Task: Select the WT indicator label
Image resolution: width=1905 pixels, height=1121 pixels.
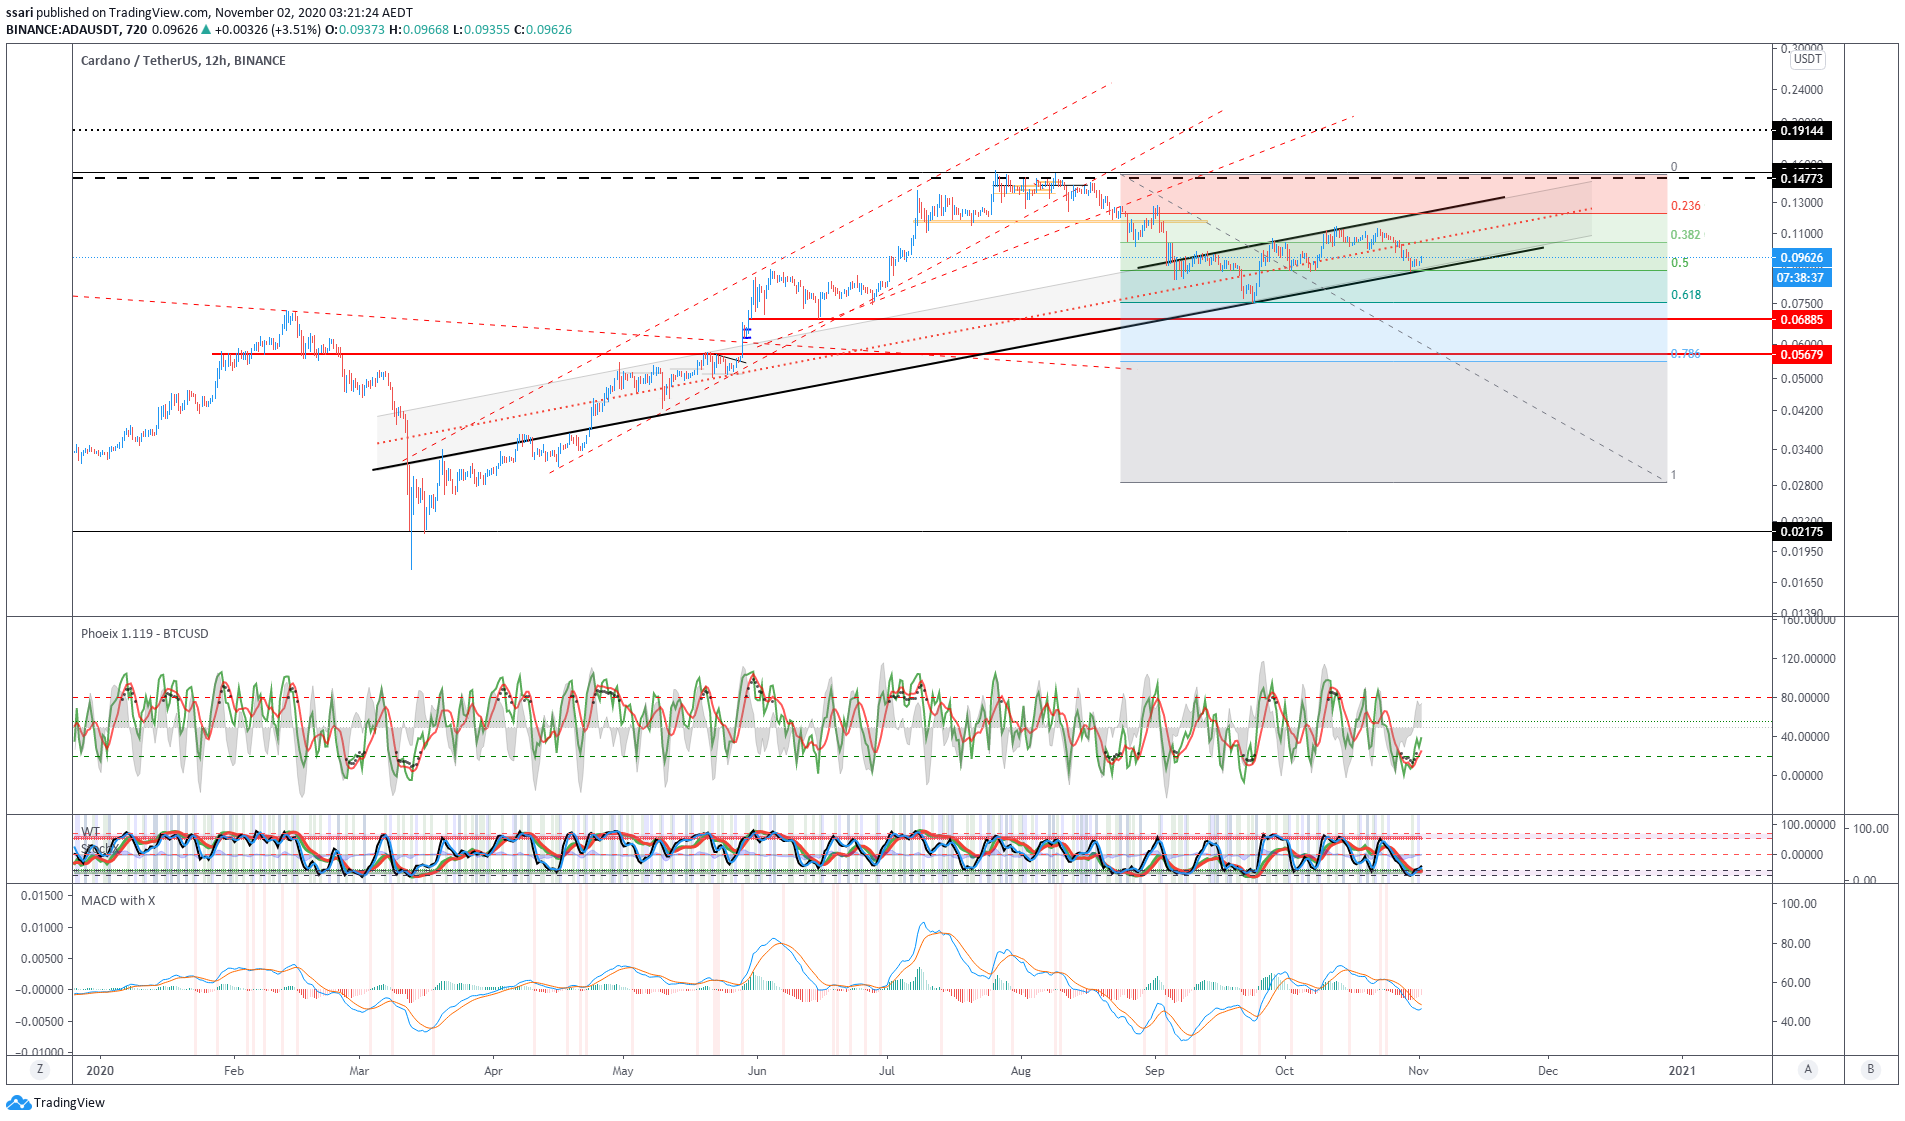Action: 91,831
